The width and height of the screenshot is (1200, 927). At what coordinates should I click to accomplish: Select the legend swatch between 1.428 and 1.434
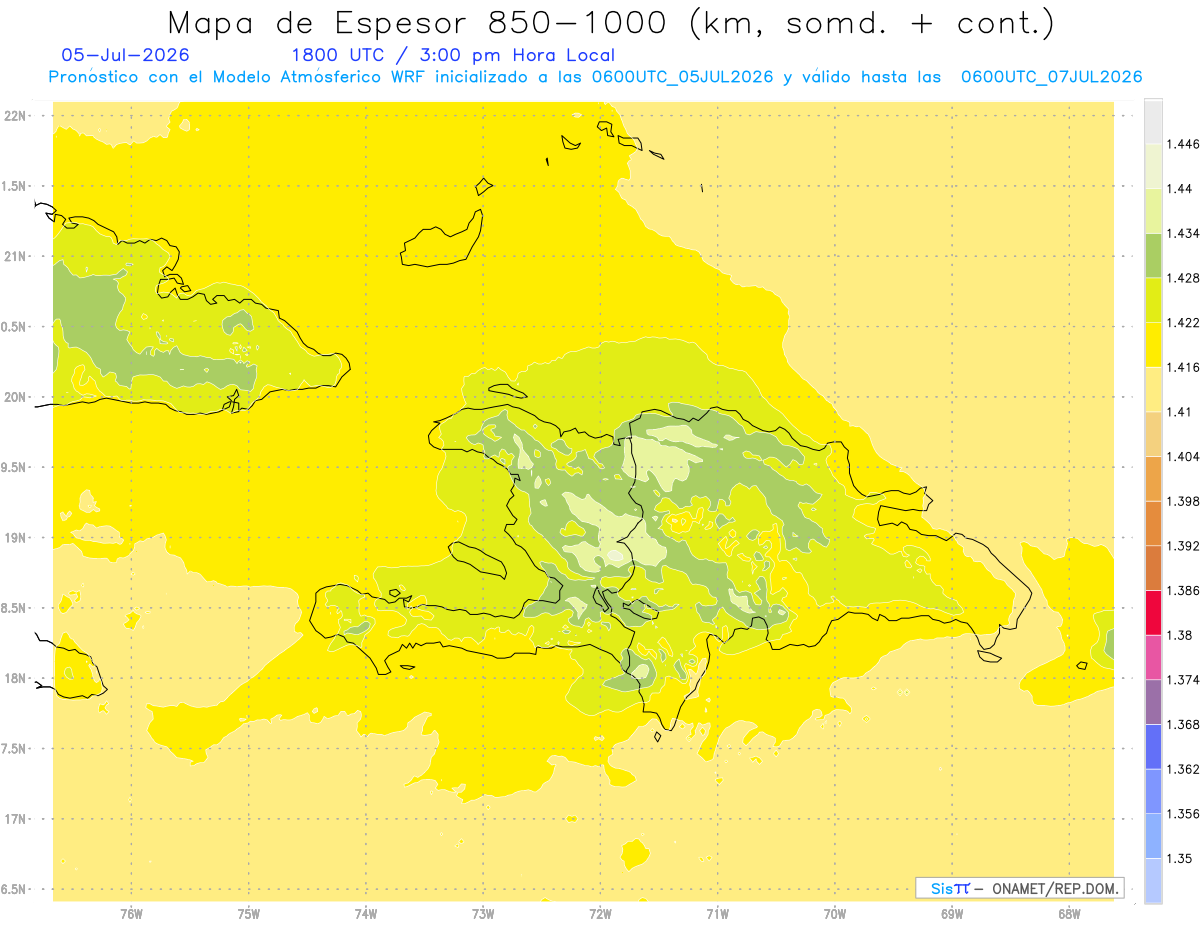point(1153,255)
